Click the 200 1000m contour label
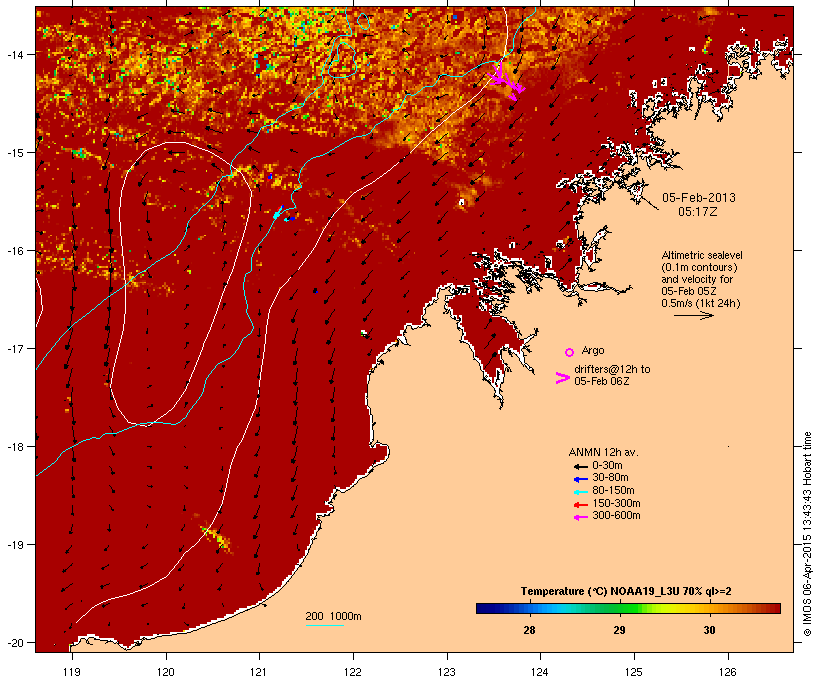This screenshot has width=820, height=680. (x=333, y=616)
